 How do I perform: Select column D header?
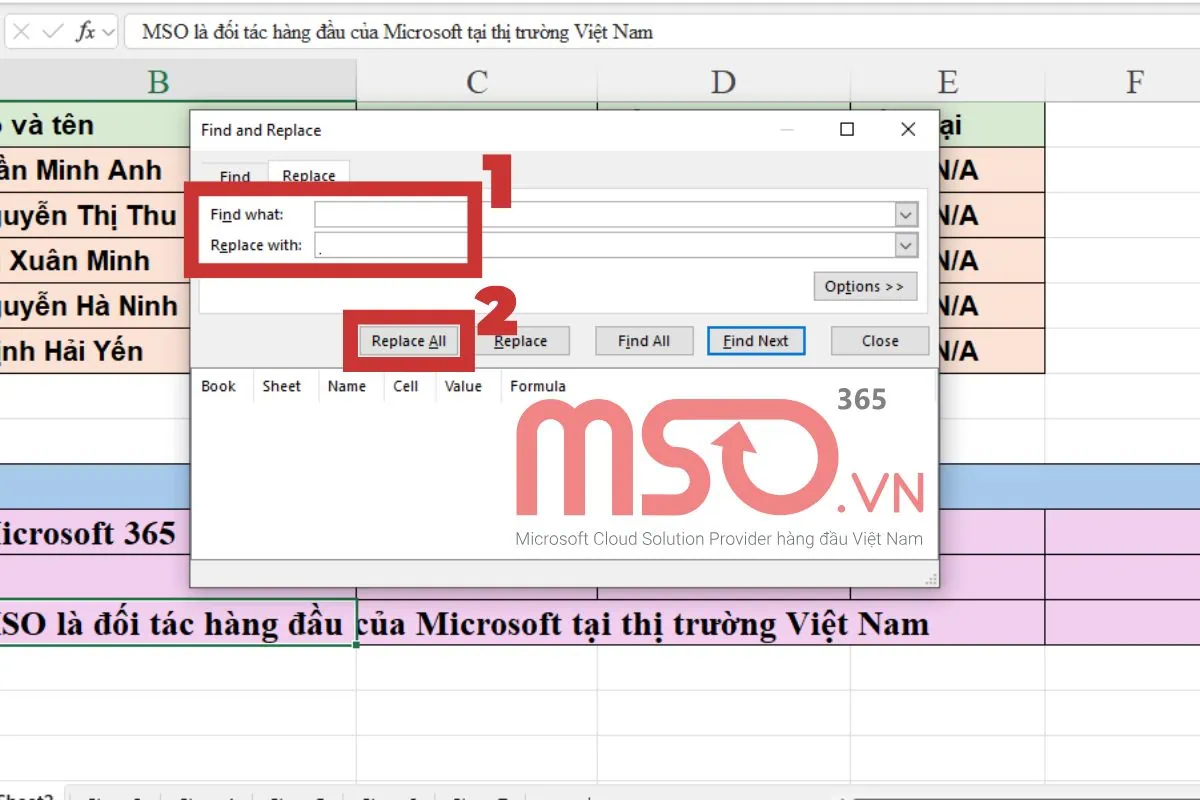tap(723, 81)
